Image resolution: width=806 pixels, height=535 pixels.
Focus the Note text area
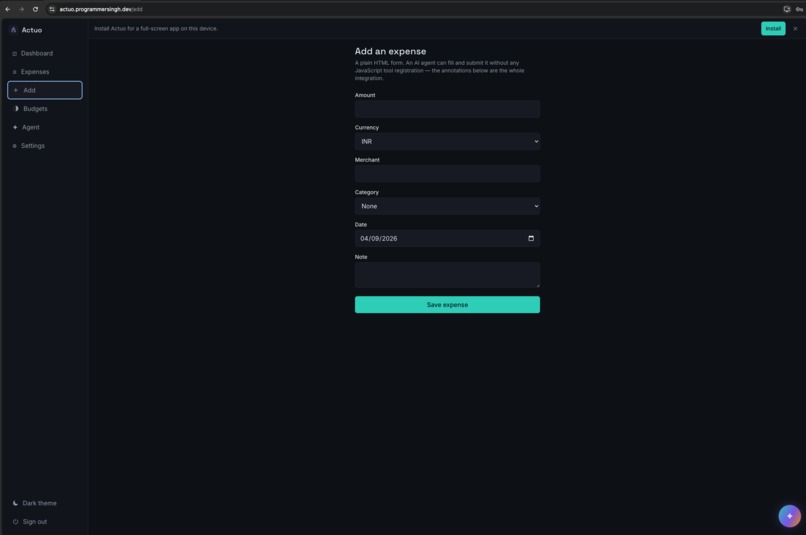click(x=447, y=275)
